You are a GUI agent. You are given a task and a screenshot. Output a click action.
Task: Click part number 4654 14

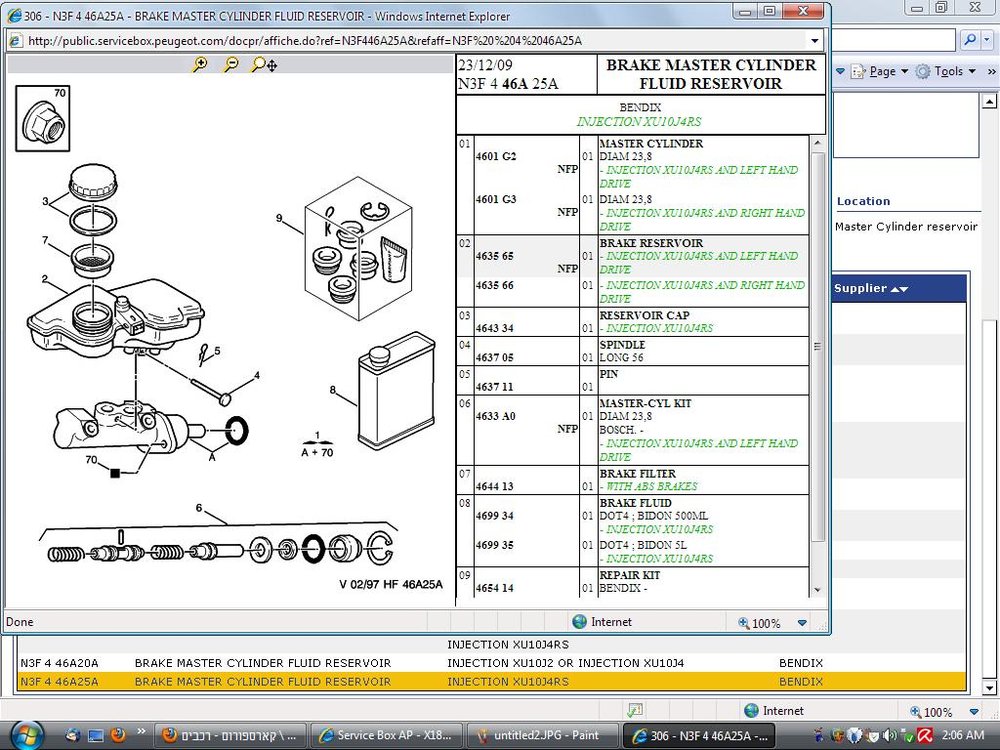pyautogui.click(x=494, y=587)
